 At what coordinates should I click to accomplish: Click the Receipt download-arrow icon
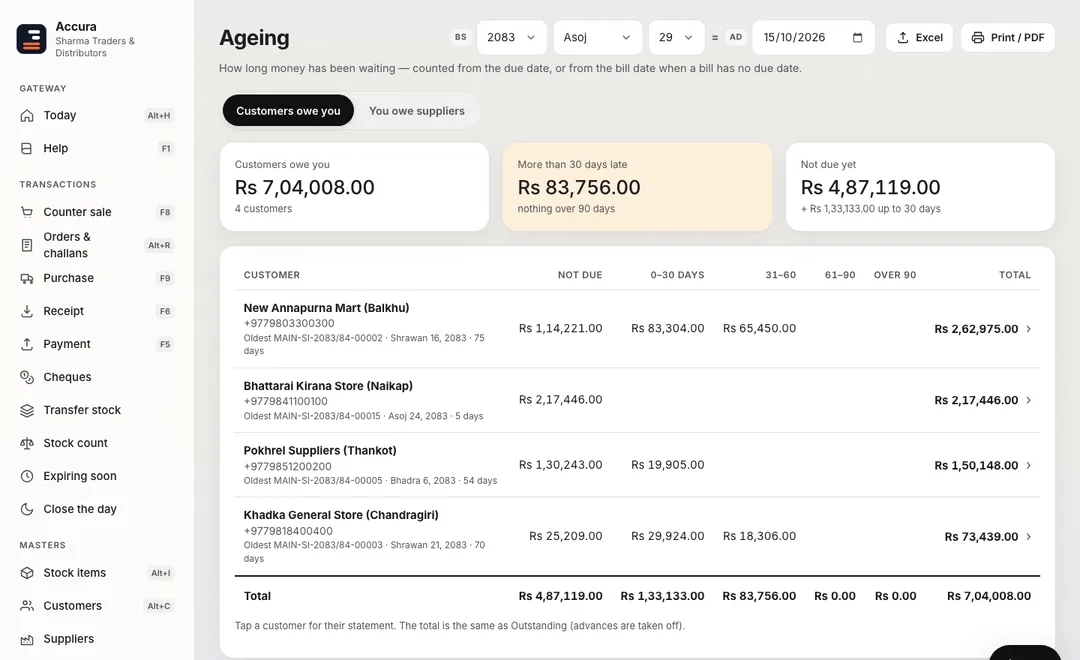click(x=27, y=311)
